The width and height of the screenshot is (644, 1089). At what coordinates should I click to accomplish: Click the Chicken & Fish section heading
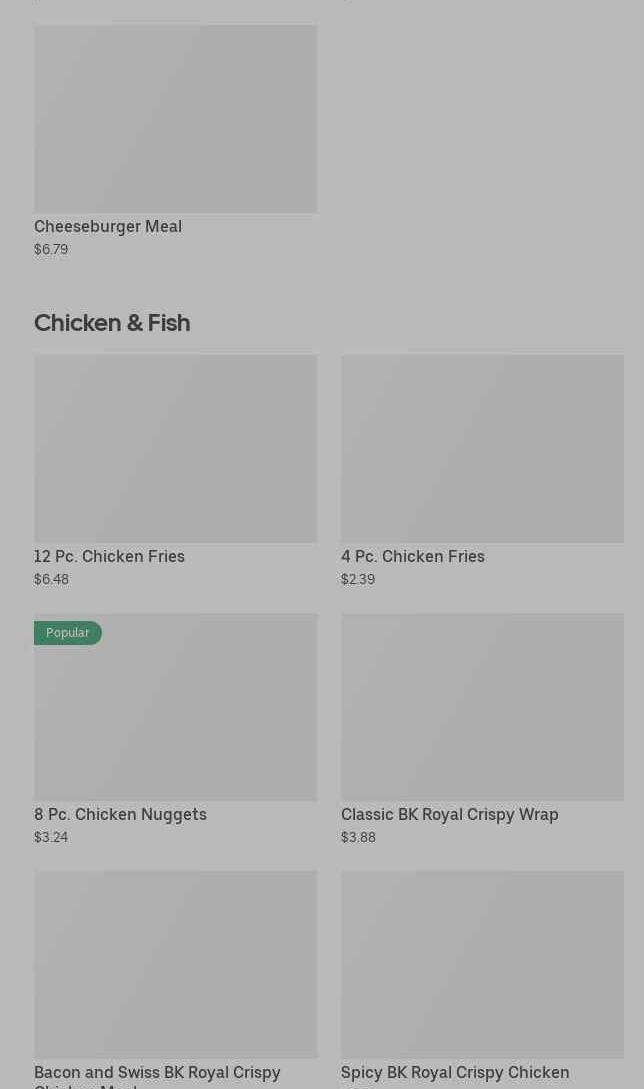click(112, 323)
